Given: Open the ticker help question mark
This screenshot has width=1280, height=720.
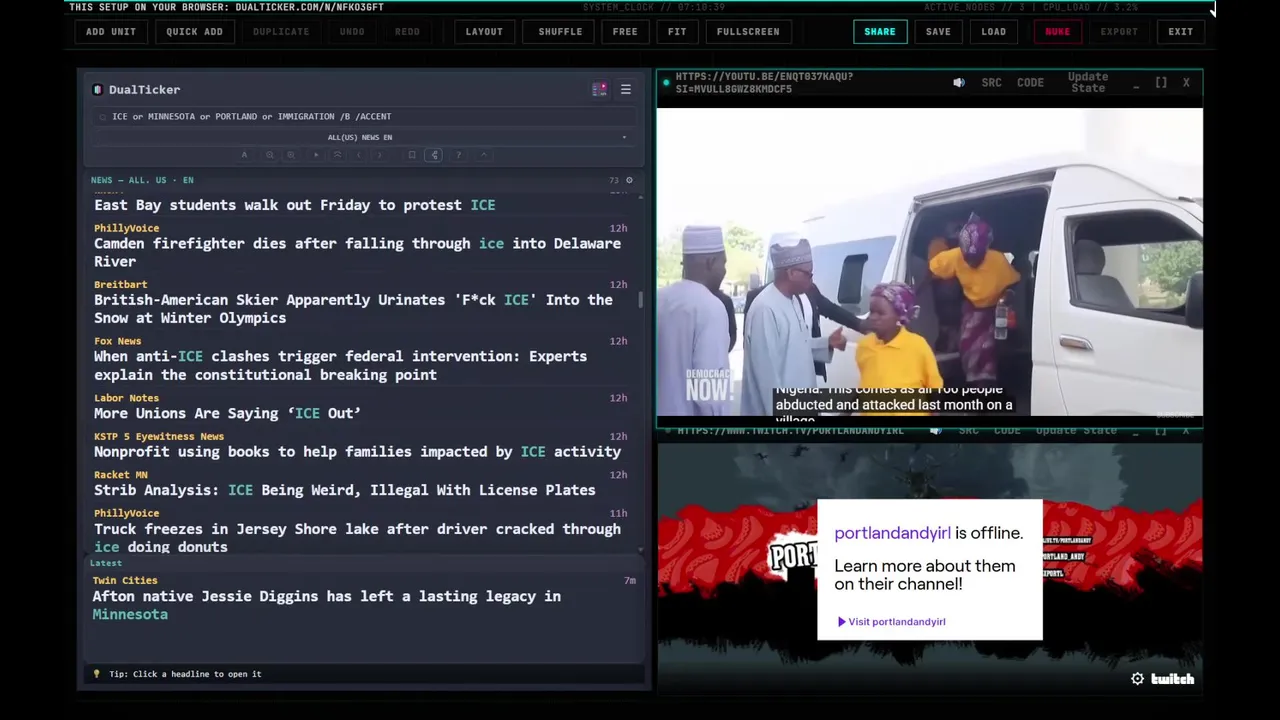Looking at the screenshot, I should [x=458, y=155].
